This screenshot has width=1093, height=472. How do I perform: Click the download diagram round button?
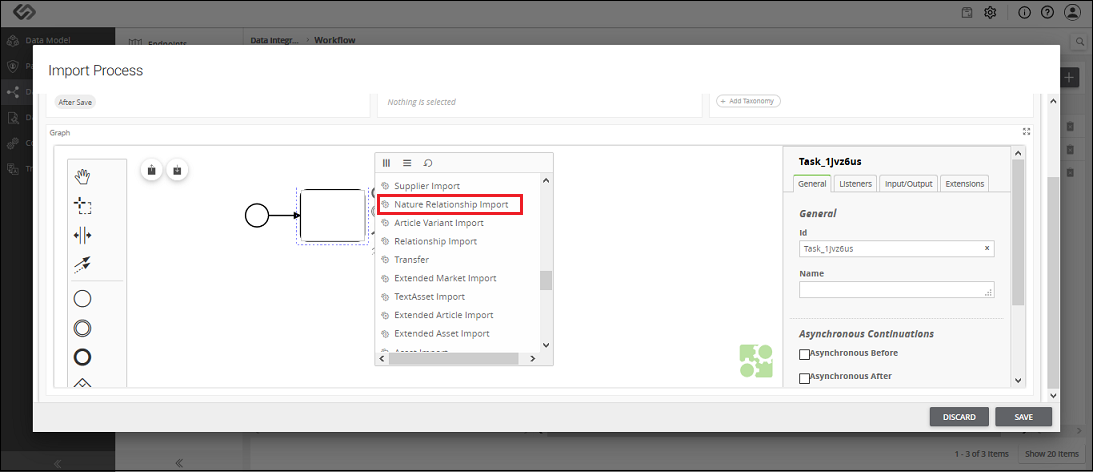click(x=177, y=169)
